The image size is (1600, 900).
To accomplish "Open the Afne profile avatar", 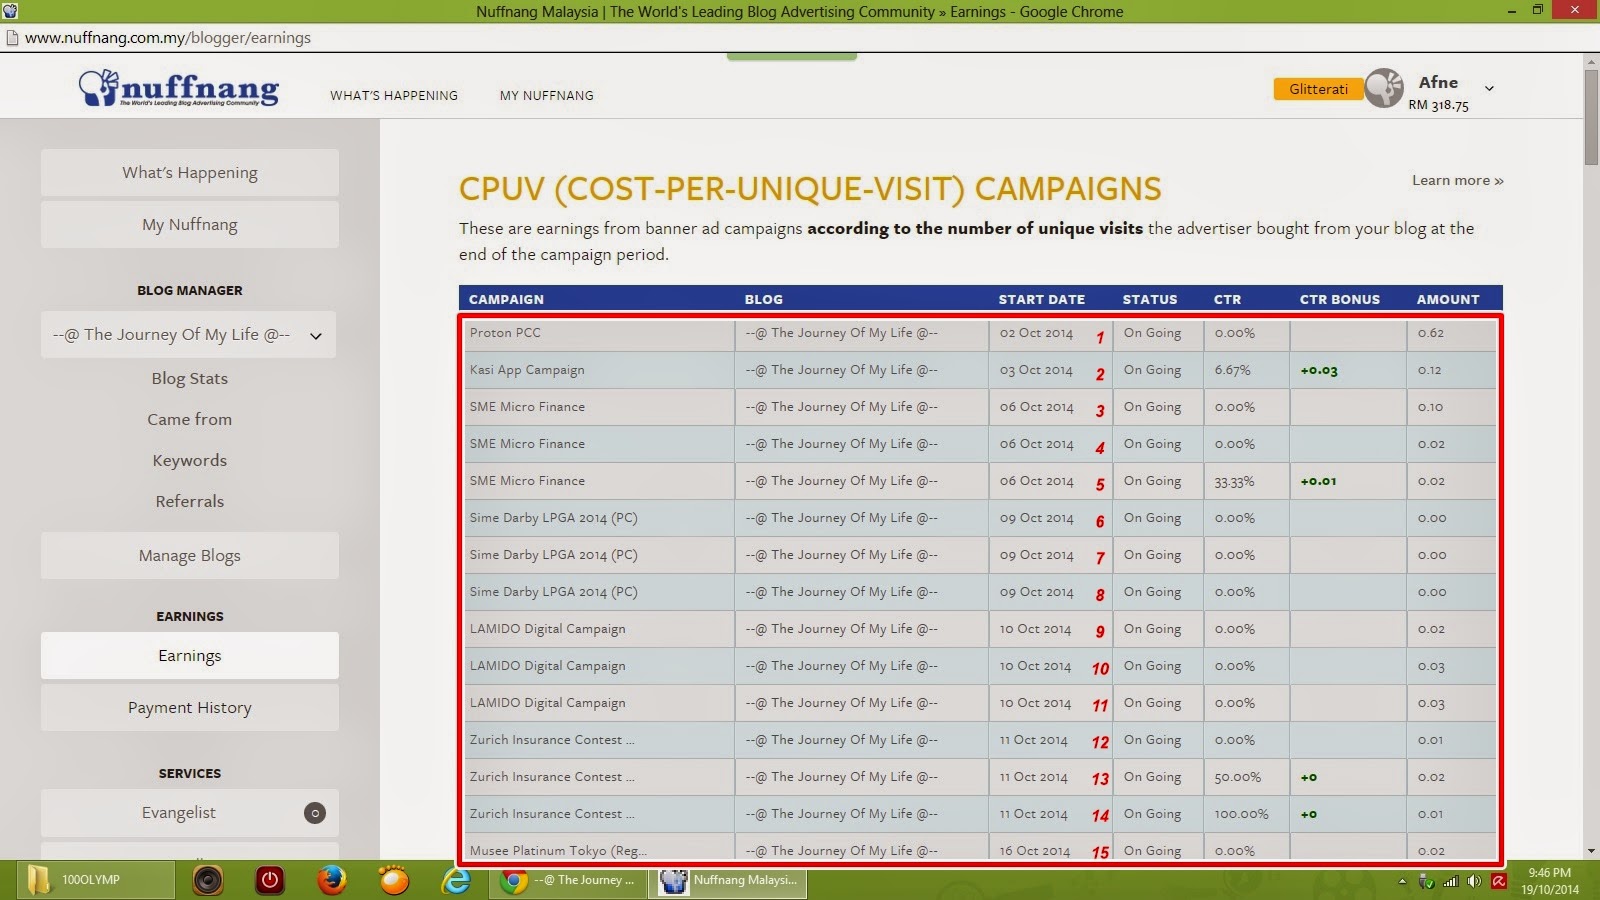I will [x=1384, y=88].
